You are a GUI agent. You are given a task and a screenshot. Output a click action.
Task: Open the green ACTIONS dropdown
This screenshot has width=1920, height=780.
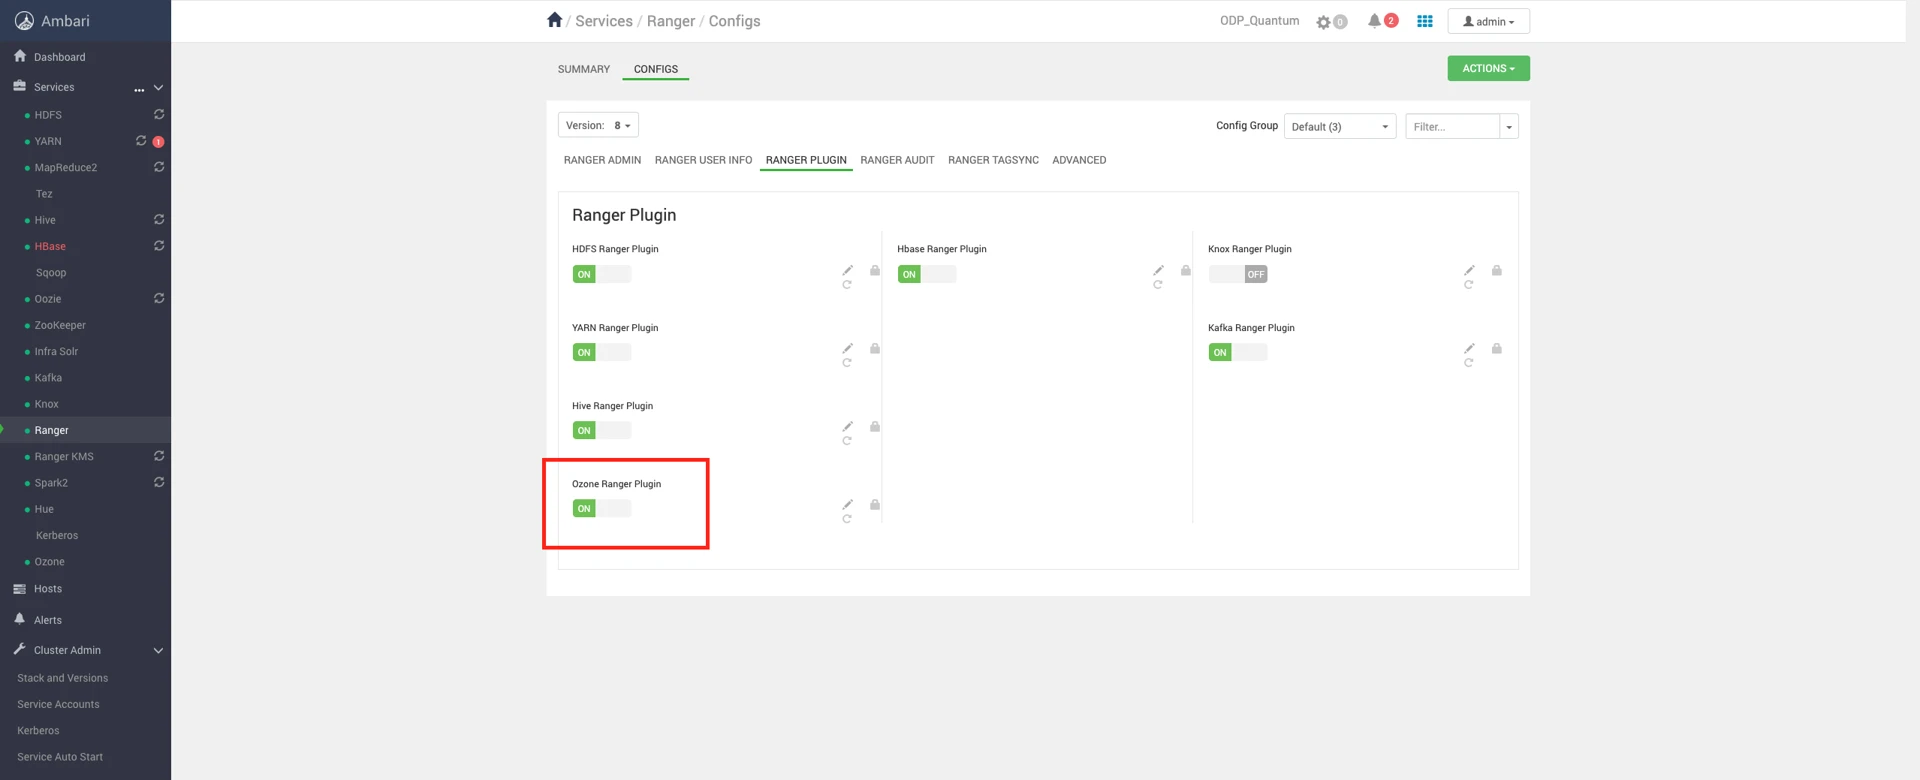[x=1488, y=68]
